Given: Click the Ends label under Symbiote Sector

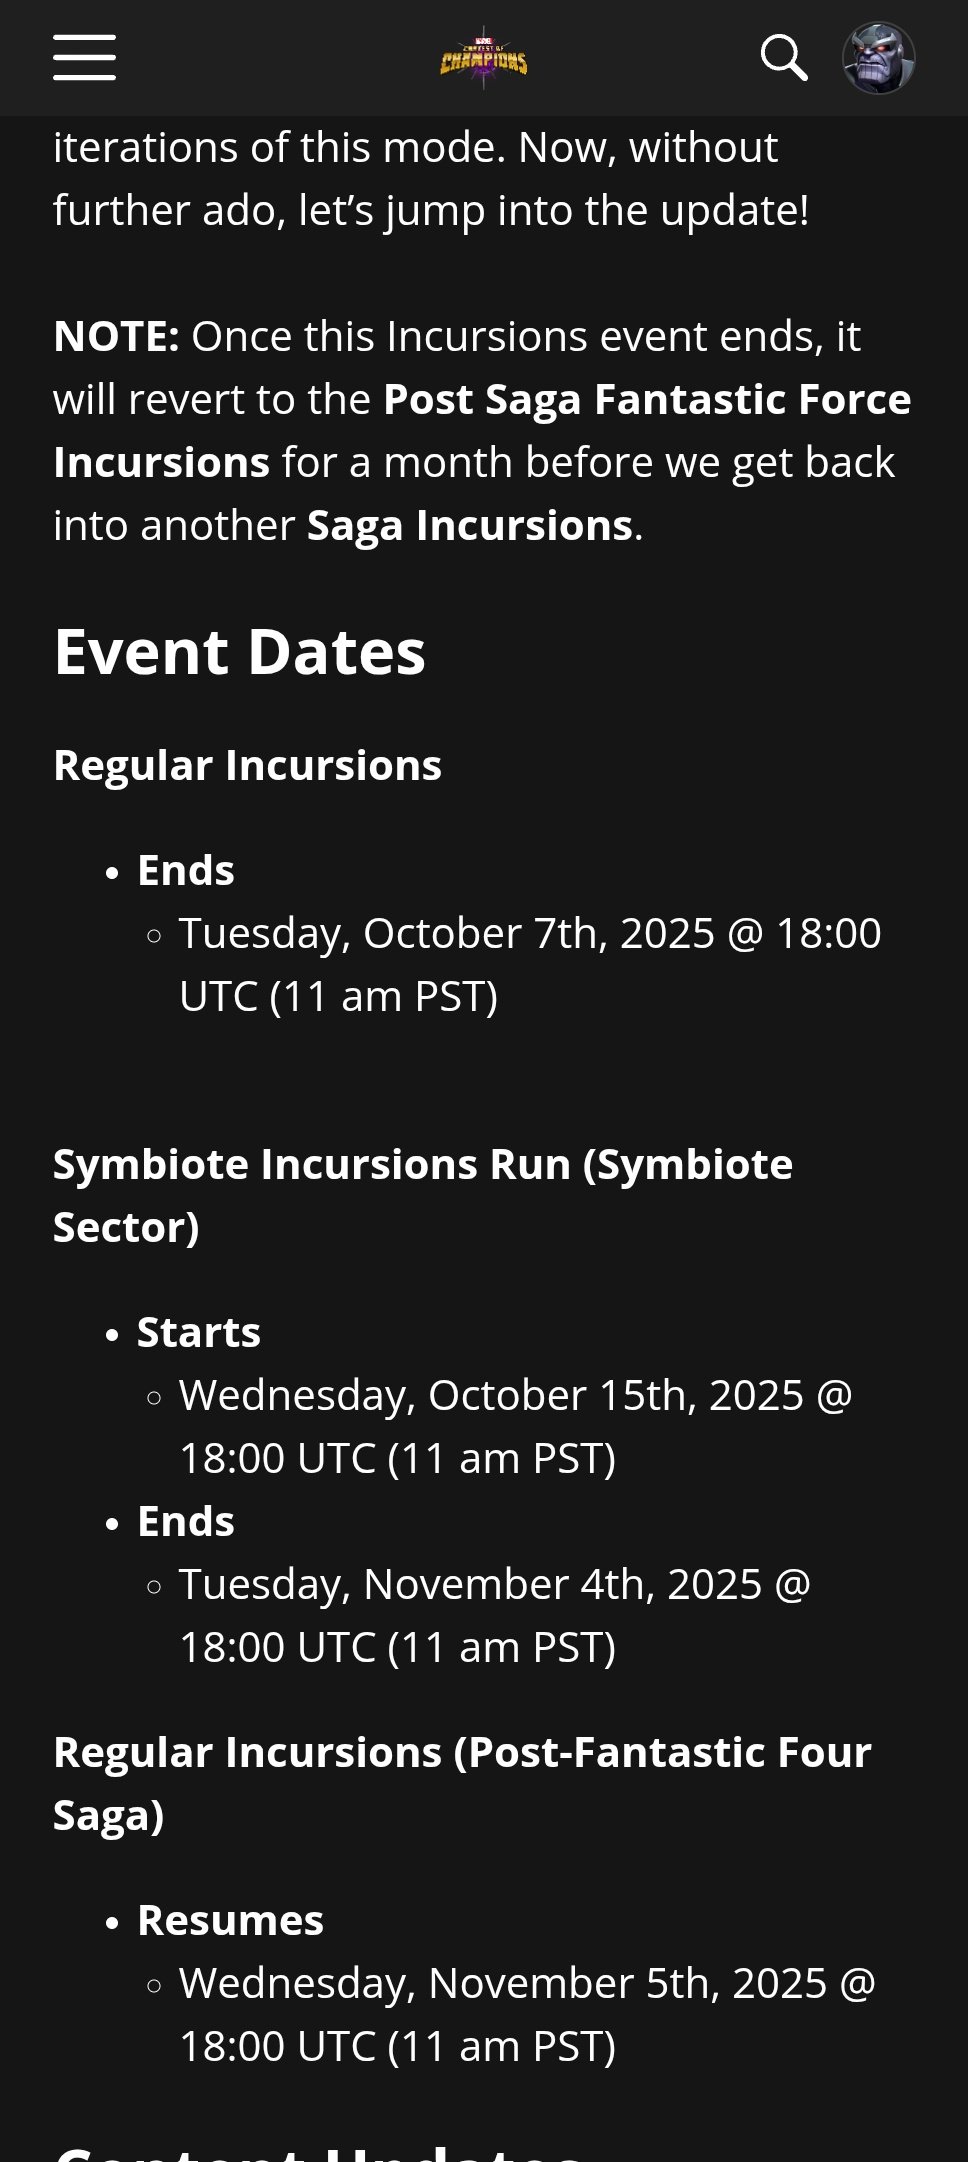Looking at the screenshot, I should coord(186,1521).
